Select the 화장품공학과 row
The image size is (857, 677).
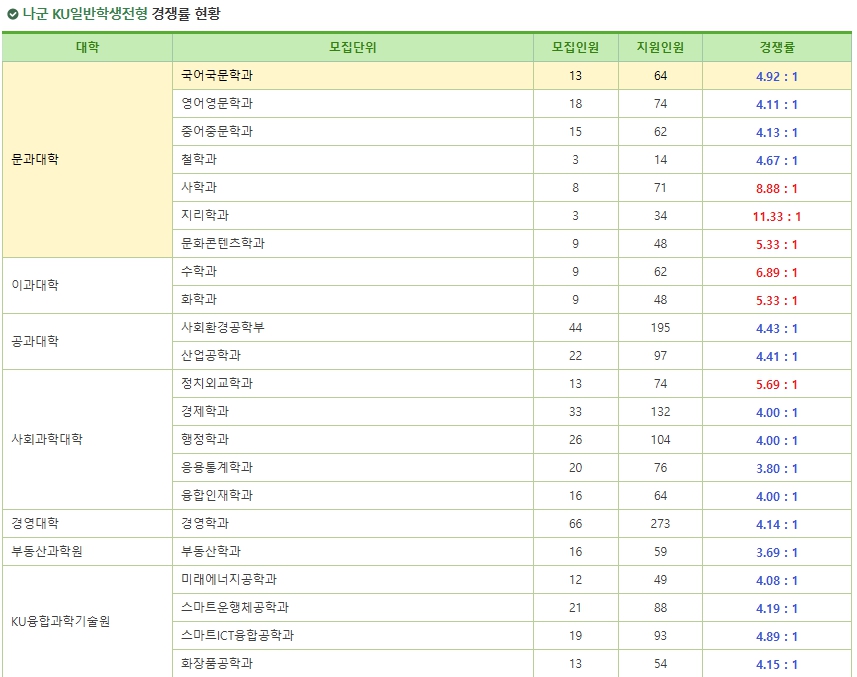tap(512, 663)
